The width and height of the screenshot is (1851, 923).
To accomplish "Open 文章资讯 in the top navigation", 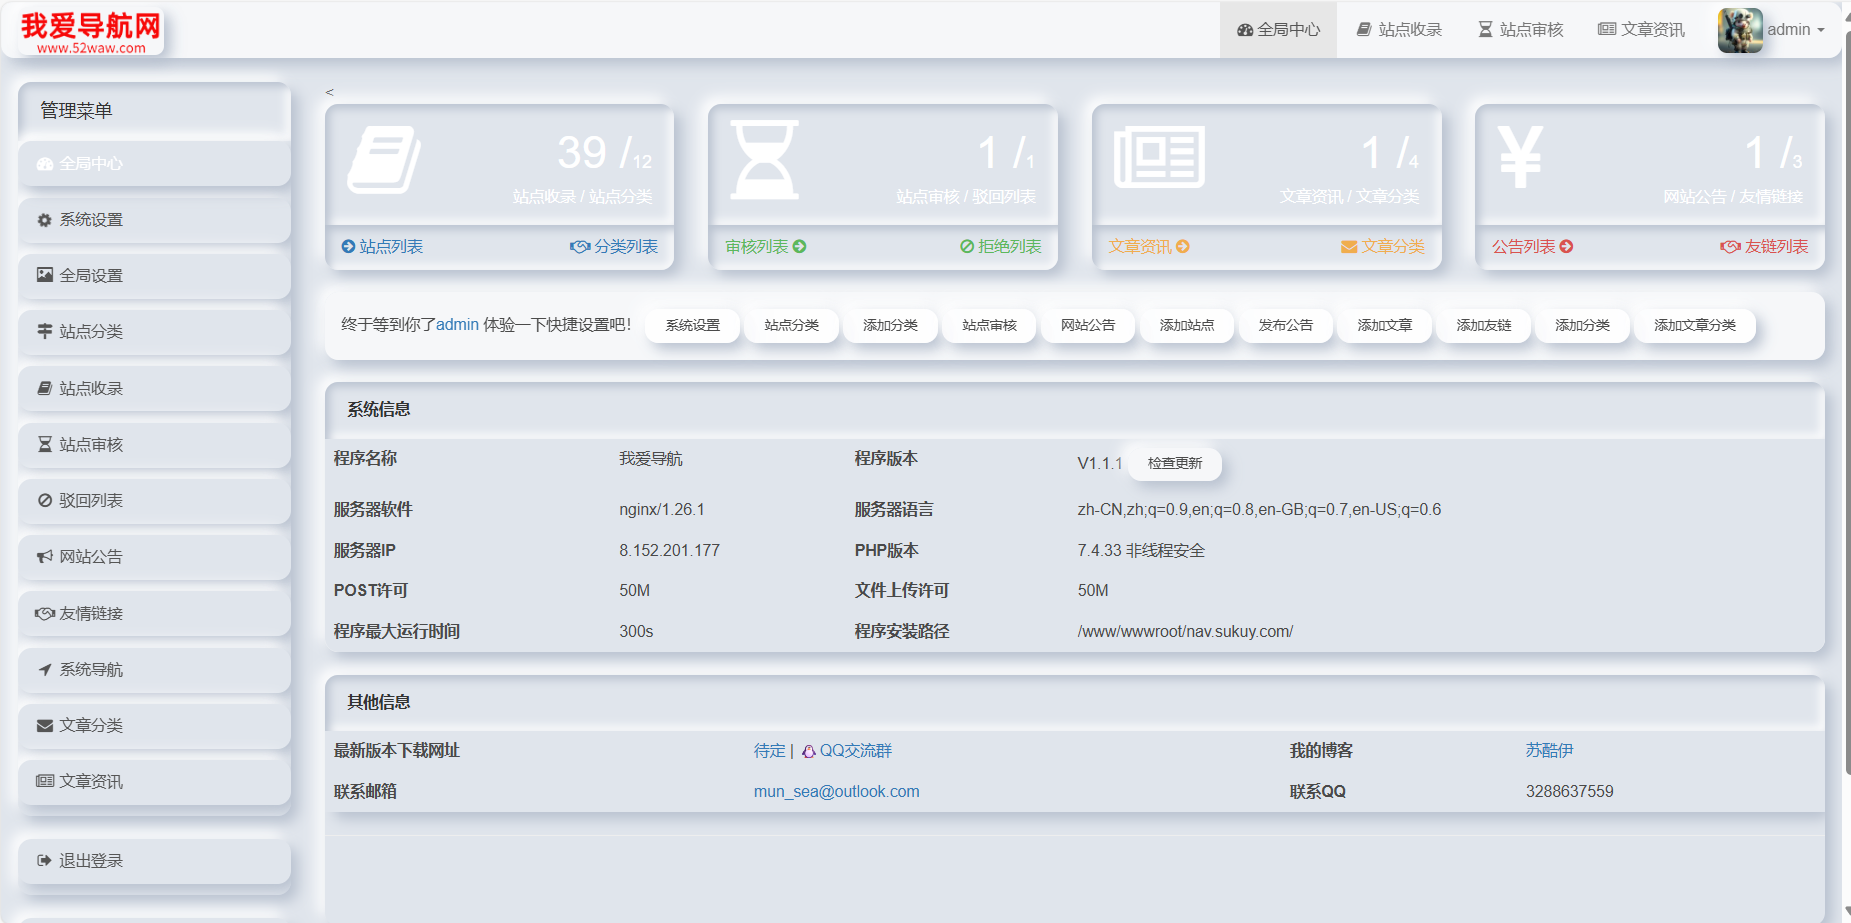I will pos(1641,30).
